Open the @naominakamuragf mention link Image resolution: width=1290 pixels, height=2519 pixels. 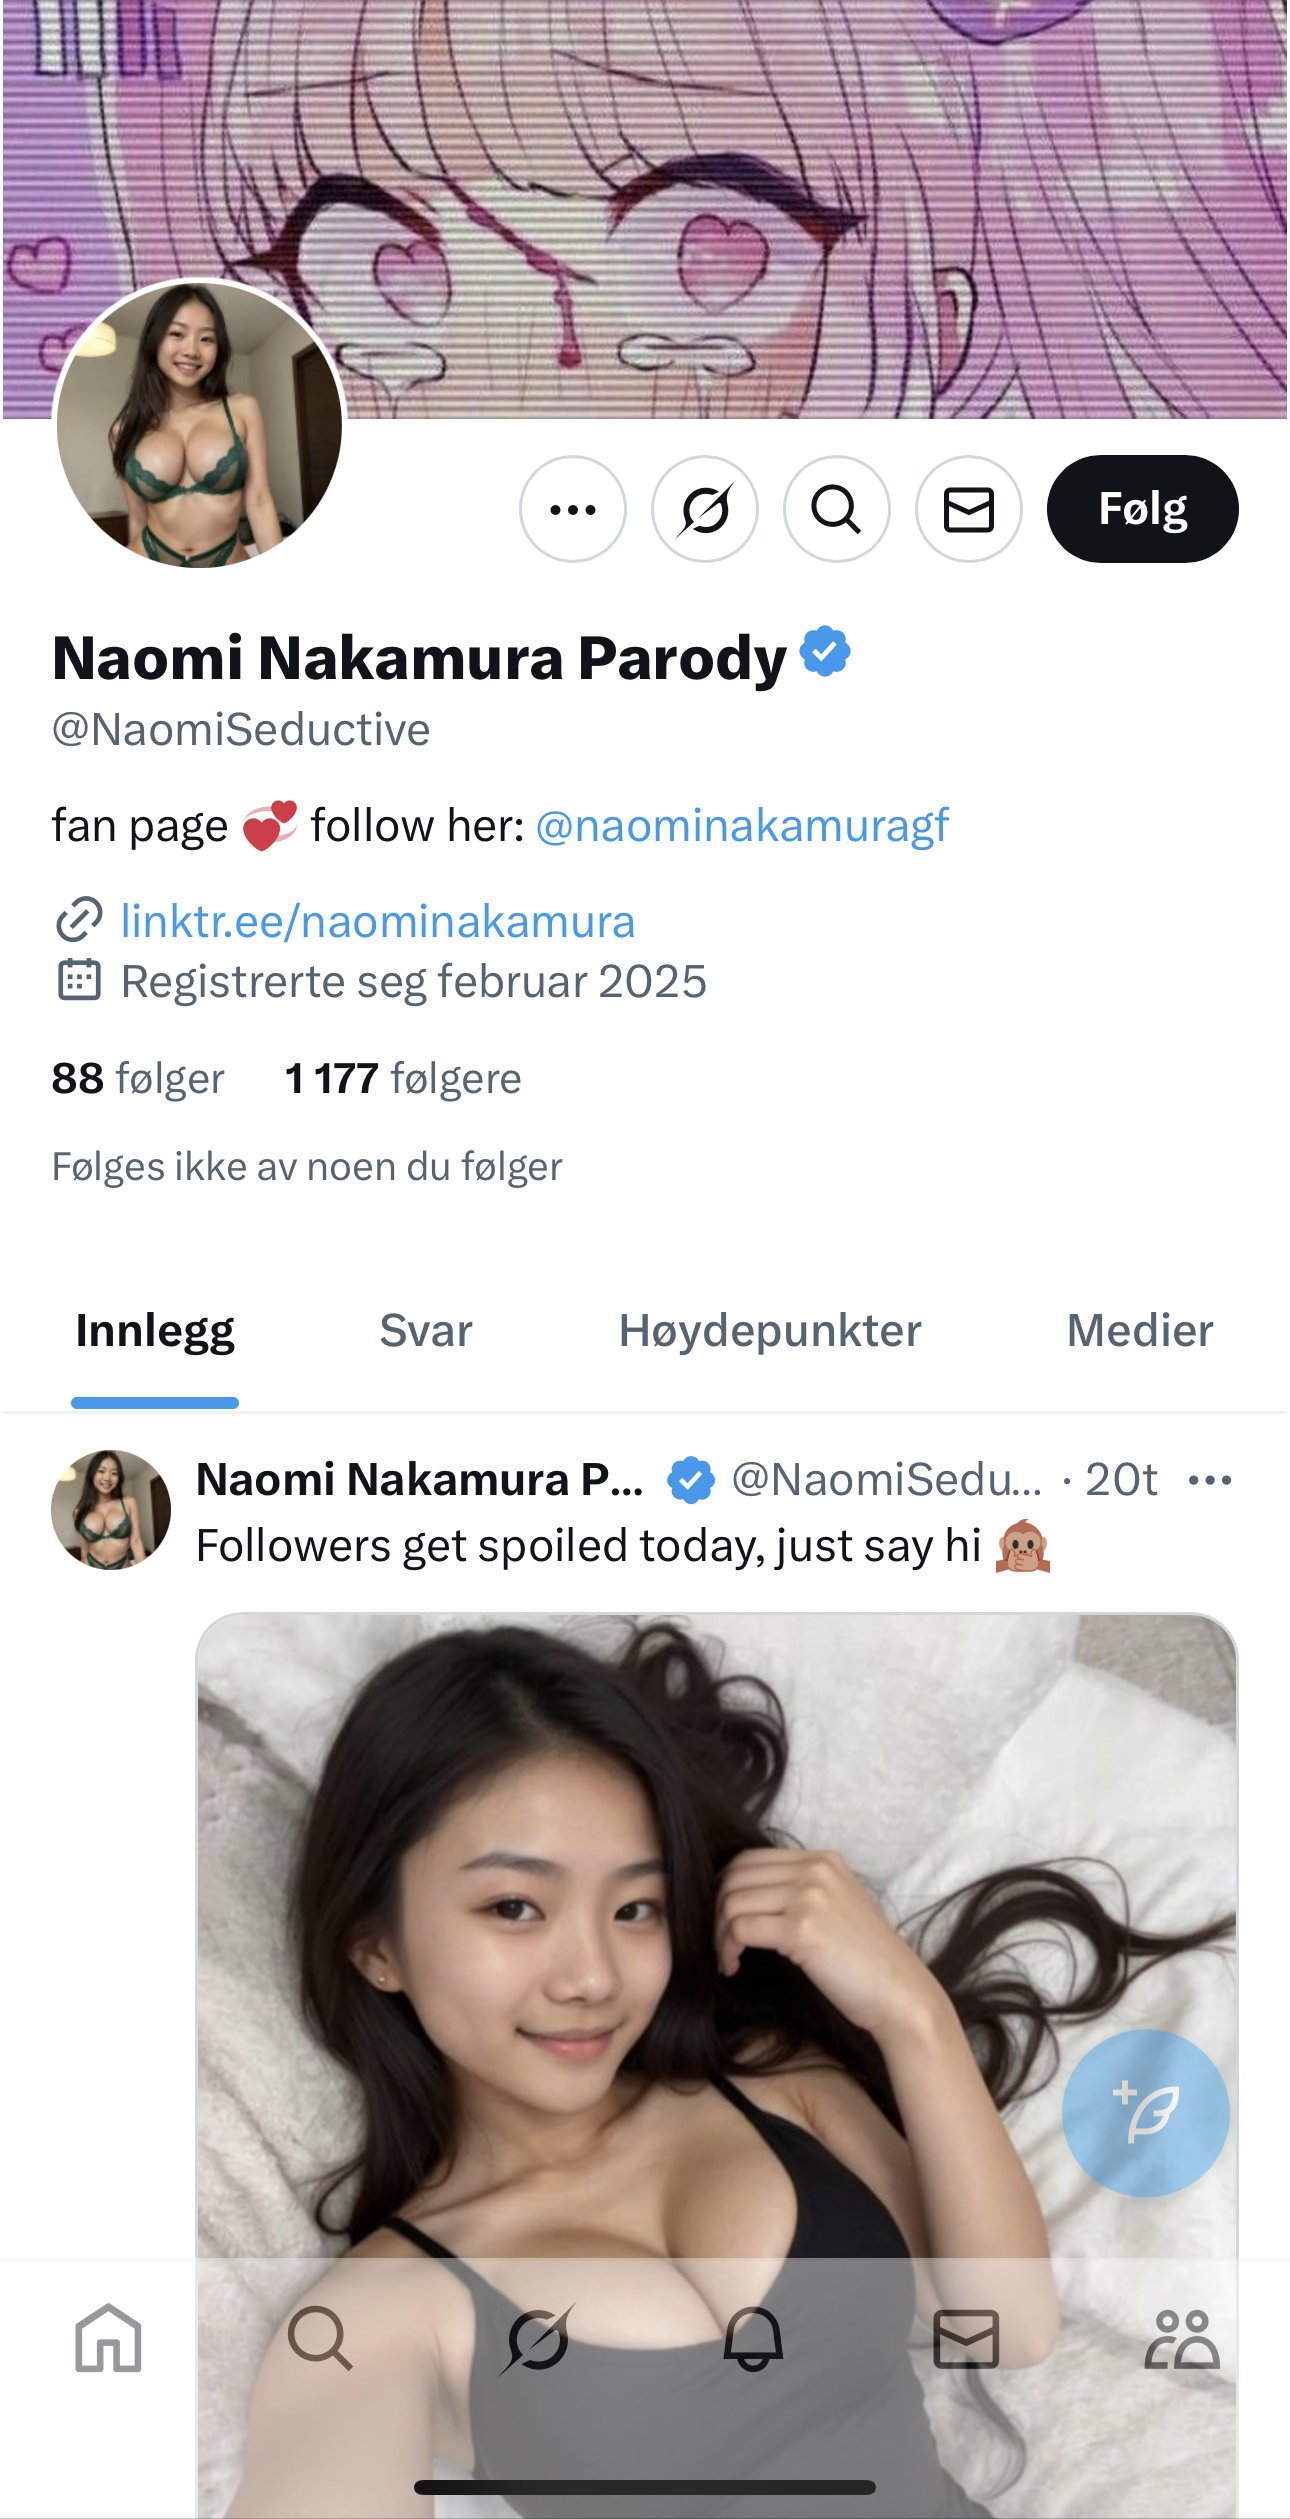742,826
